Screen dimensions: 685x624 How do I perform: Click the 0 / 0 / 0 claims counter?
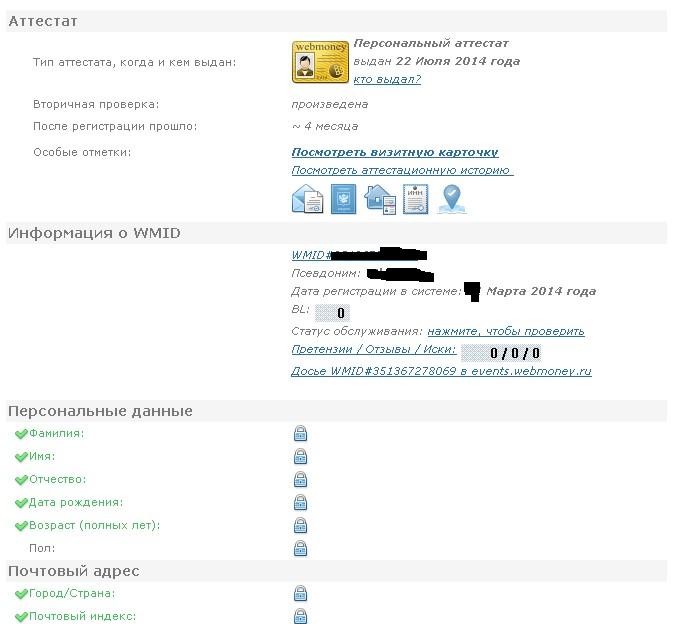pyautogui.click(x=501, y=353)
